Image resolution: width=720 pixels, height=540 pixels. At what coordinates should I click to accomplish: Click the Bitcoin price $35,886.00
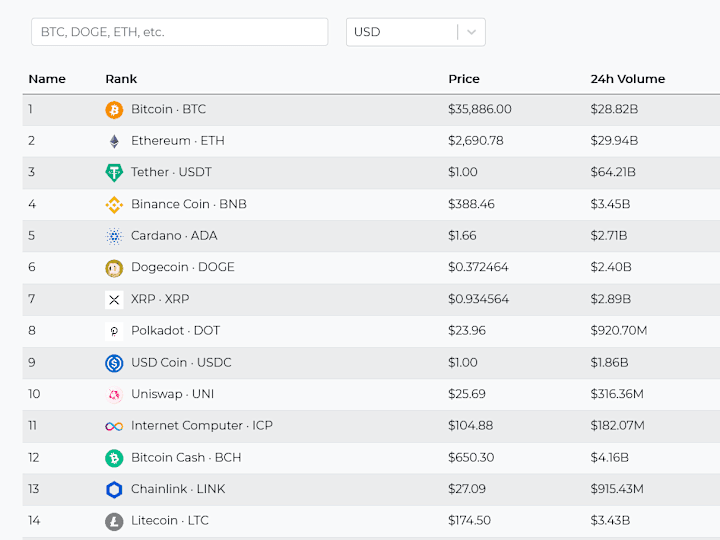480,109
